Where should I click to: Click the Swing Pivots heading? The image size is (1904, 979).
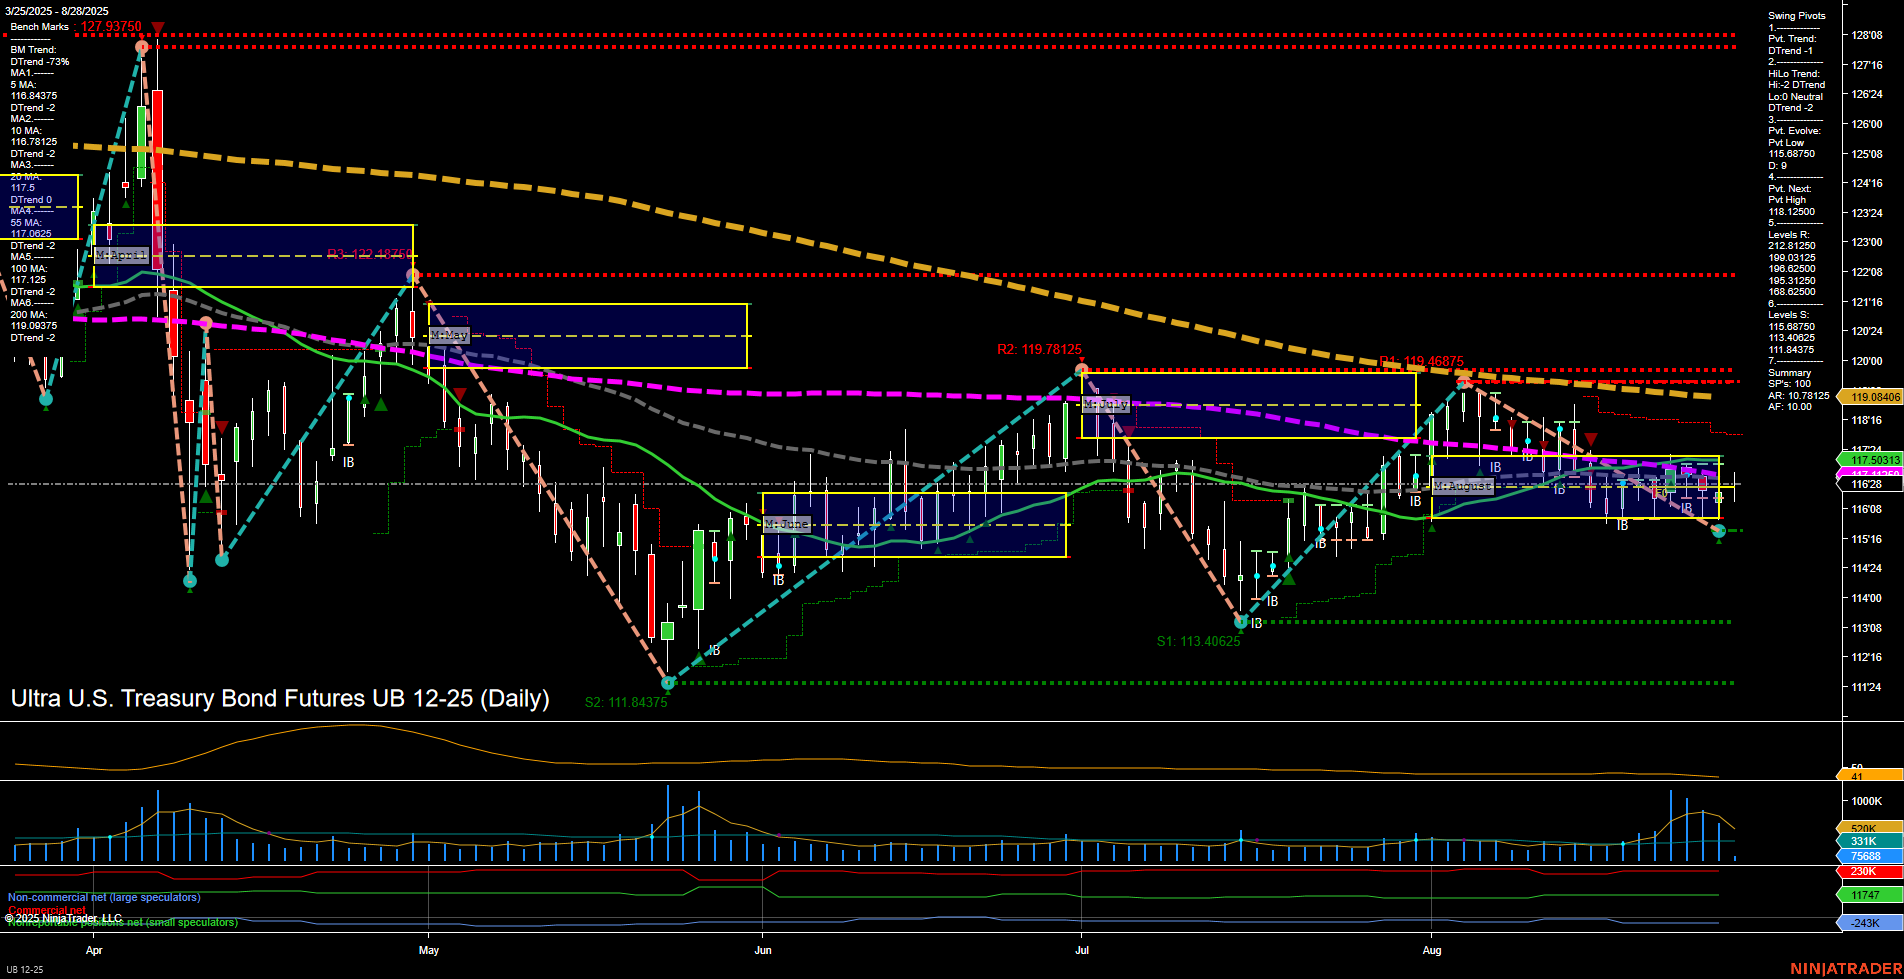coord(1797,16)
